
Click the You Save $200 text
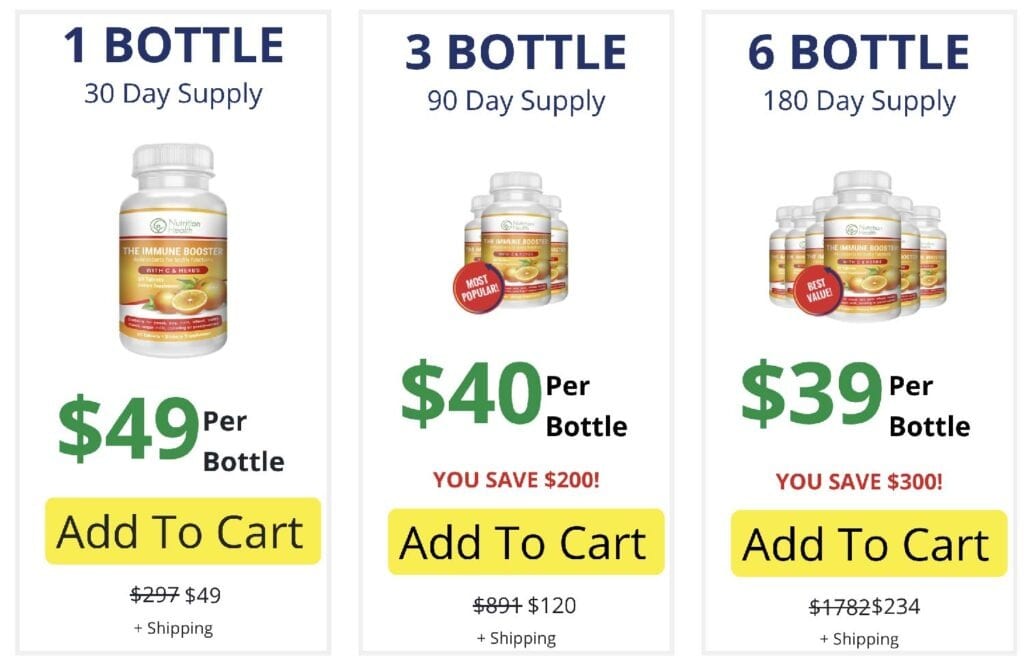(516, 480)
